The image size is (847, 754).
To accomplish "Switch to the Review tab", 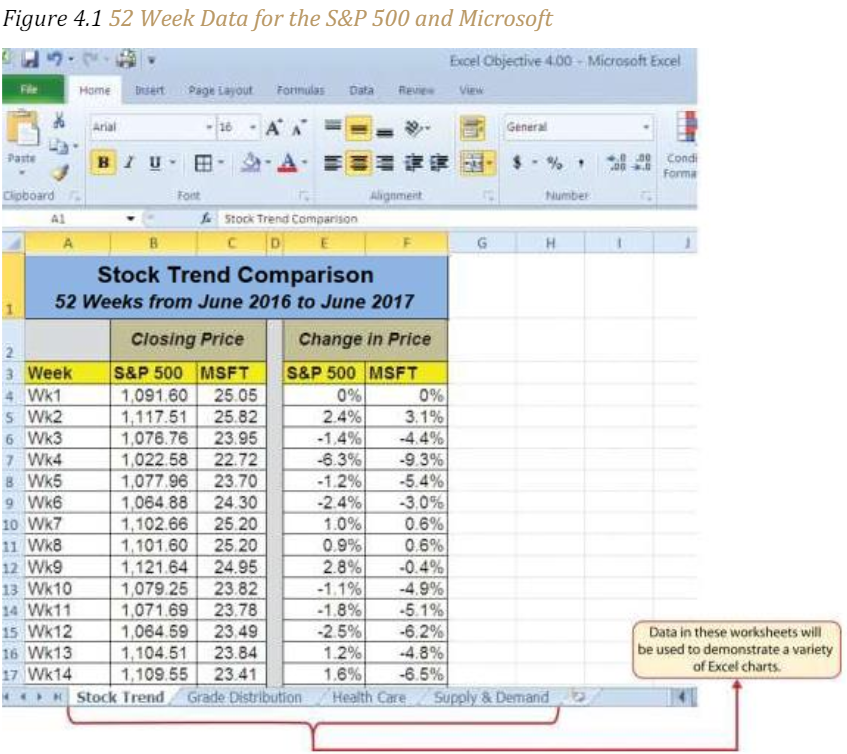I will pos(416,90).
